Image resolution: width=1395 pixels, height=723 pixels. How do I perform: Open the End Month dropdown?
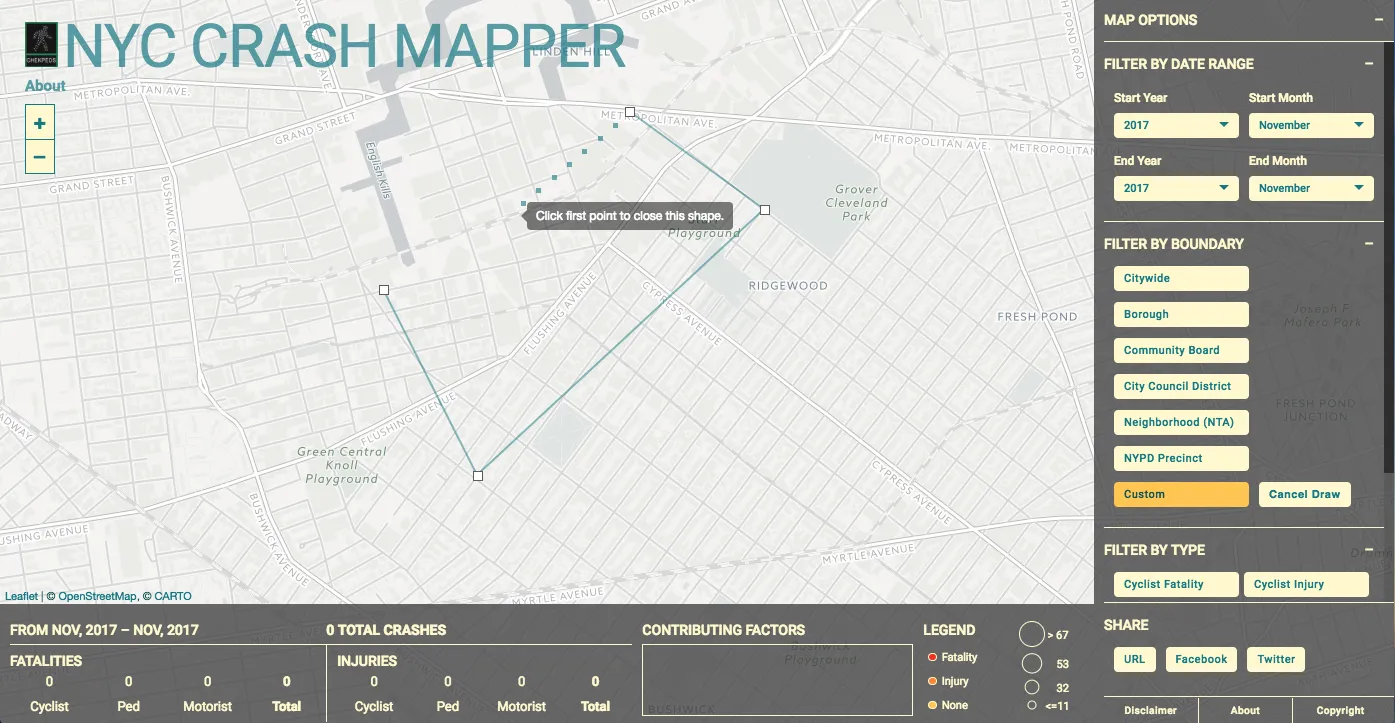point(1311,188)
